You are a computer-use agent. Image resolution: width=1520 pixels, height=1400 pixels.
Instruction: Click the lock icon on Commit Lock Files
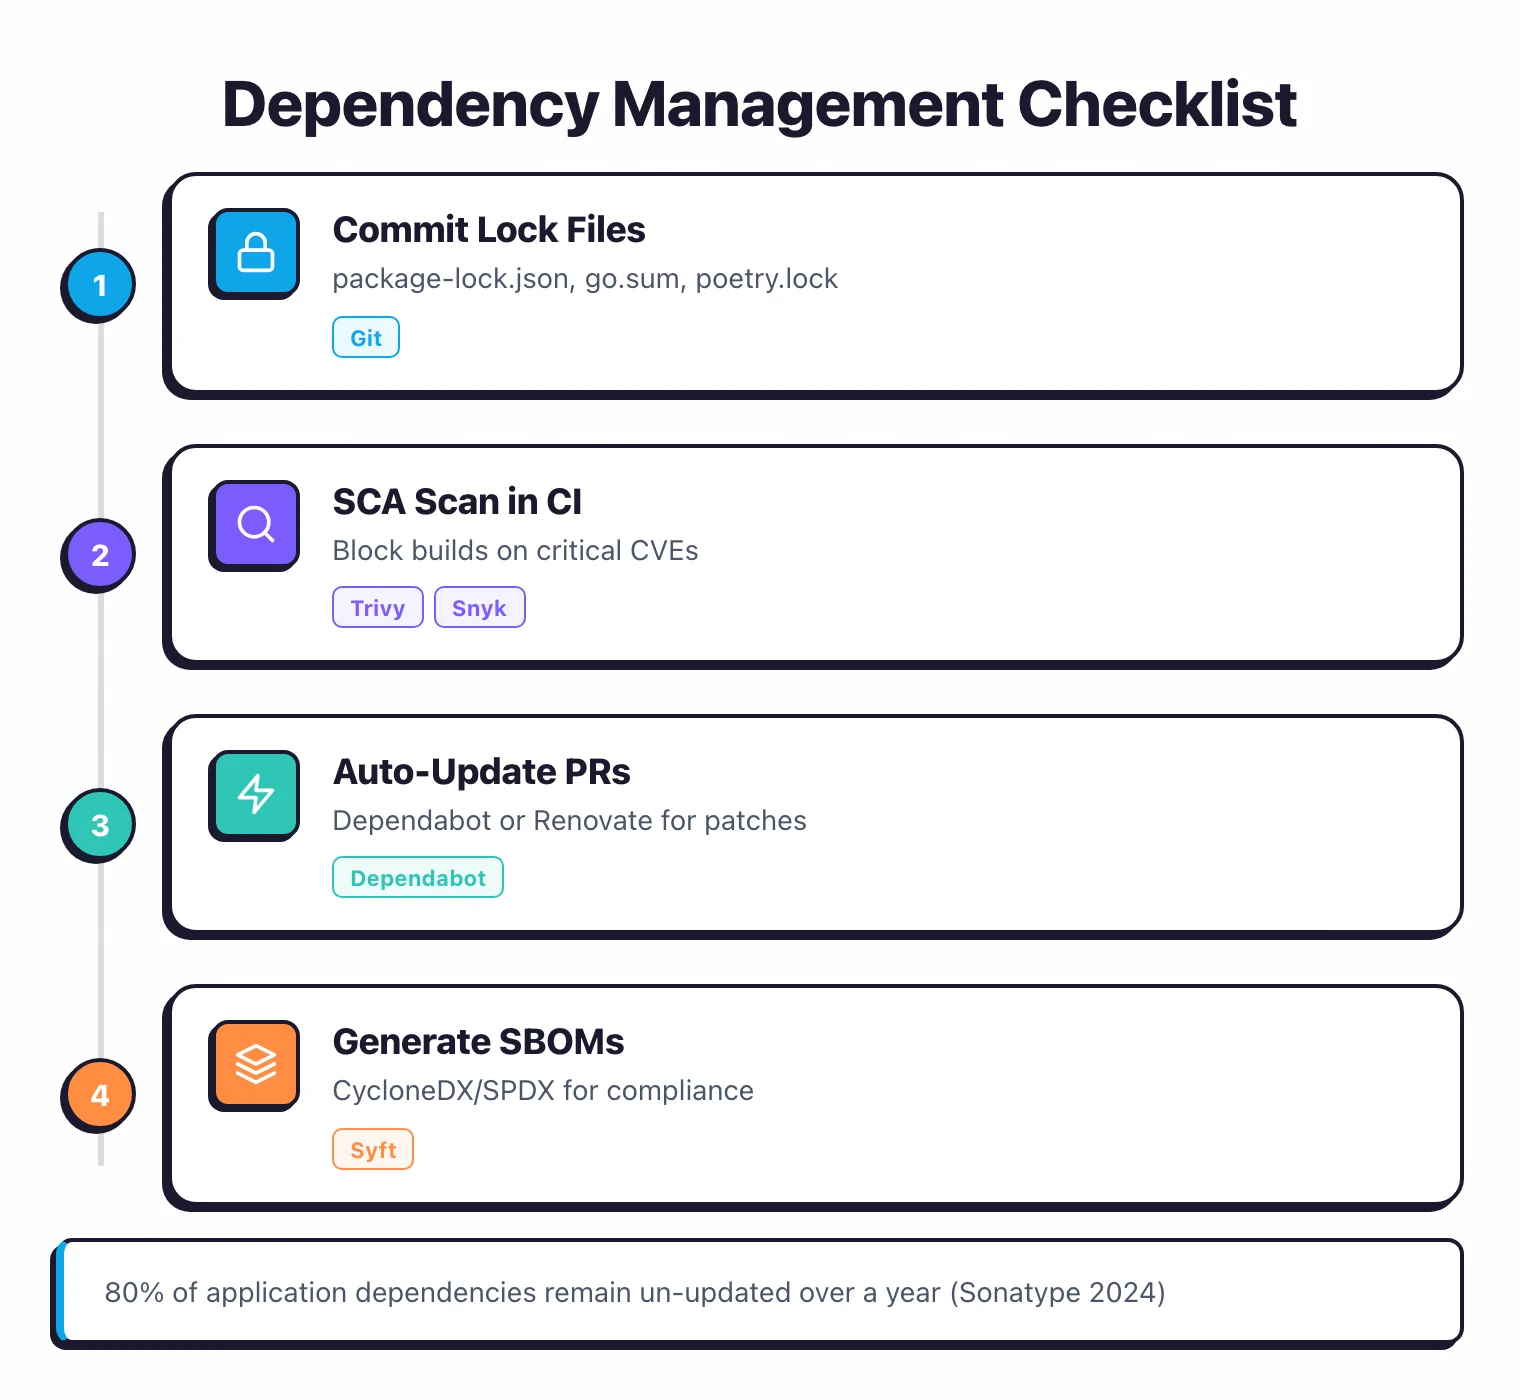tap(253, 253)
